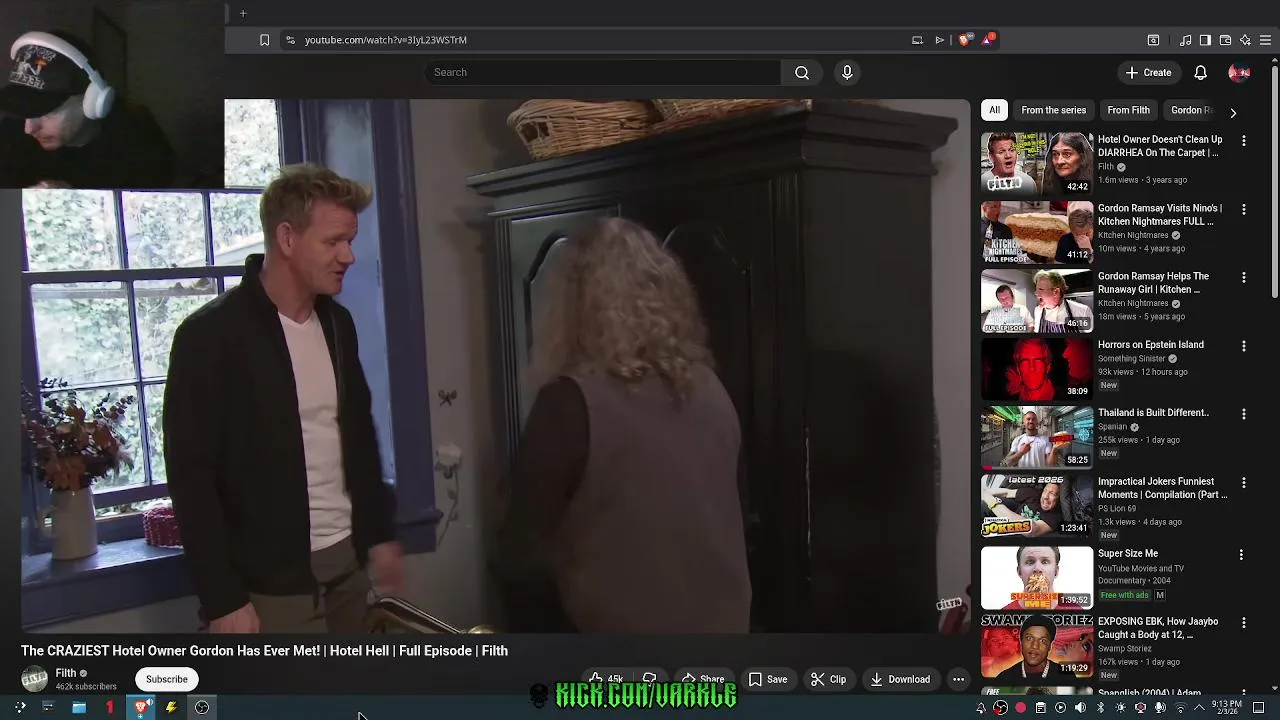Toggle the browser sidebar panel icon

click(x=1205, y=40)
